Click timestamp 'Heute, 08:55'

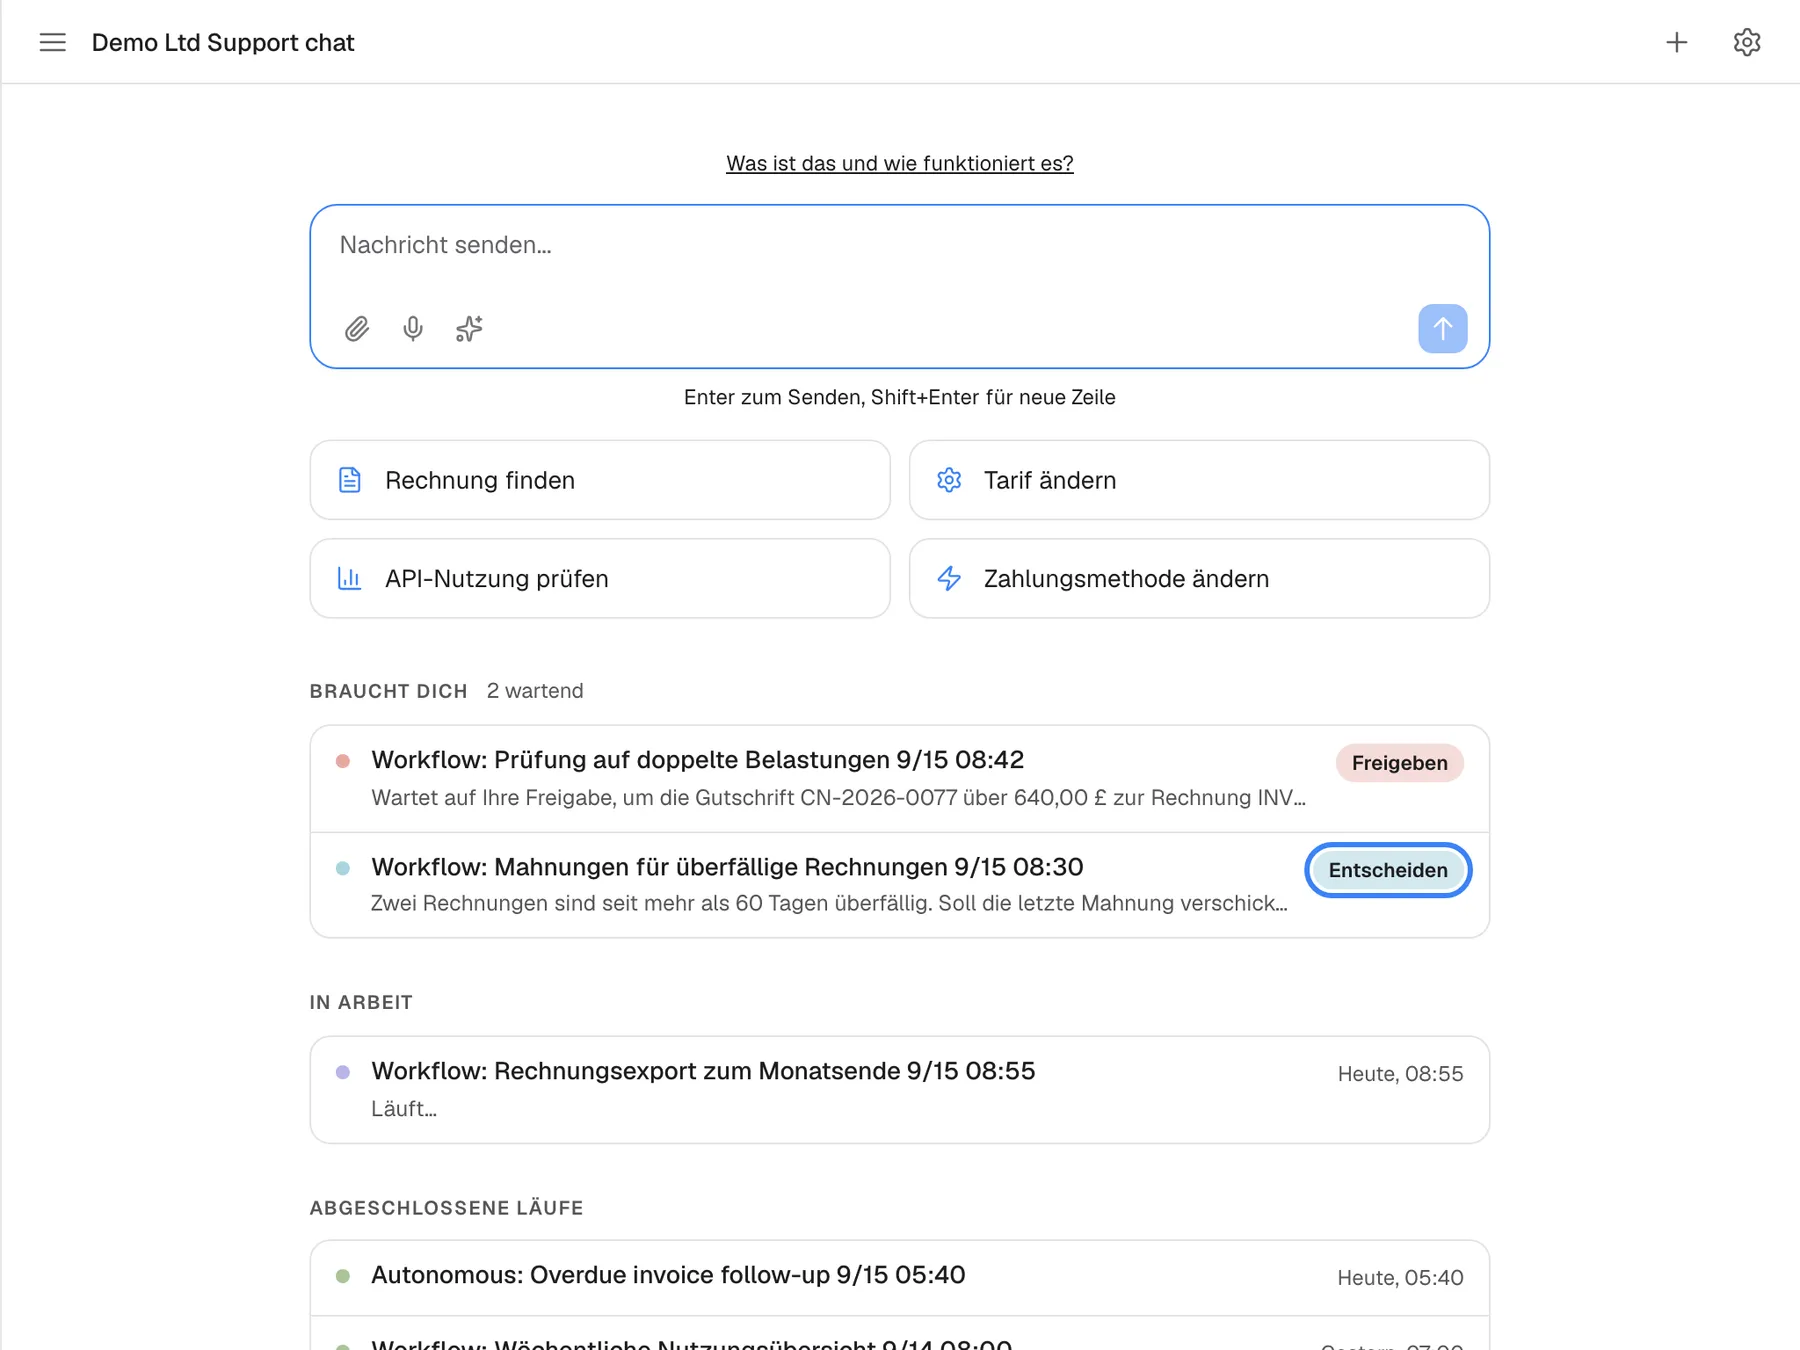(1400, 1074)
